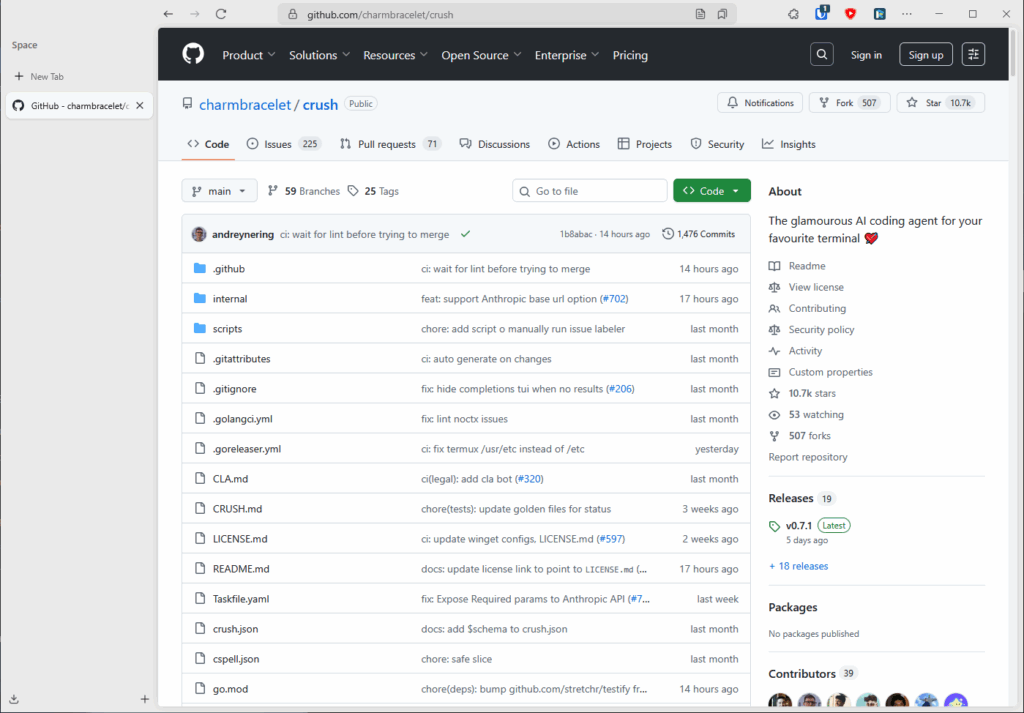Reload the page with refresh icon

pyautogui.click(x=221, y=14)
